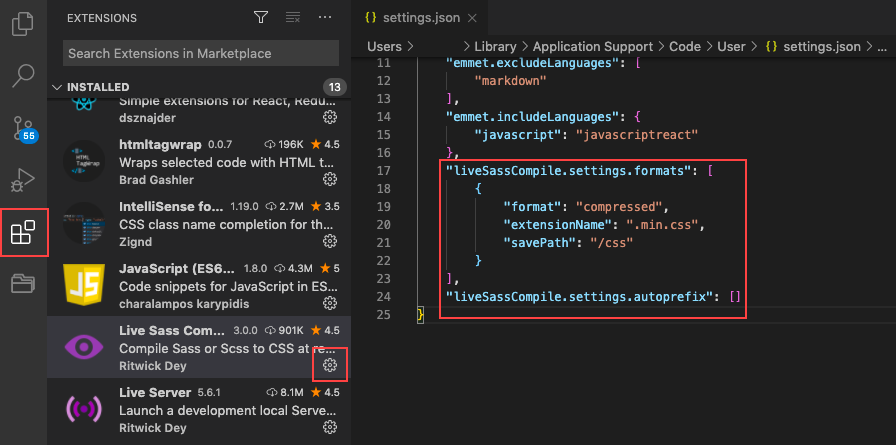This screenshot has width=896, height=445.
Task: Open the Explorer view in activity bar
Action: click(x=23, y=23)
